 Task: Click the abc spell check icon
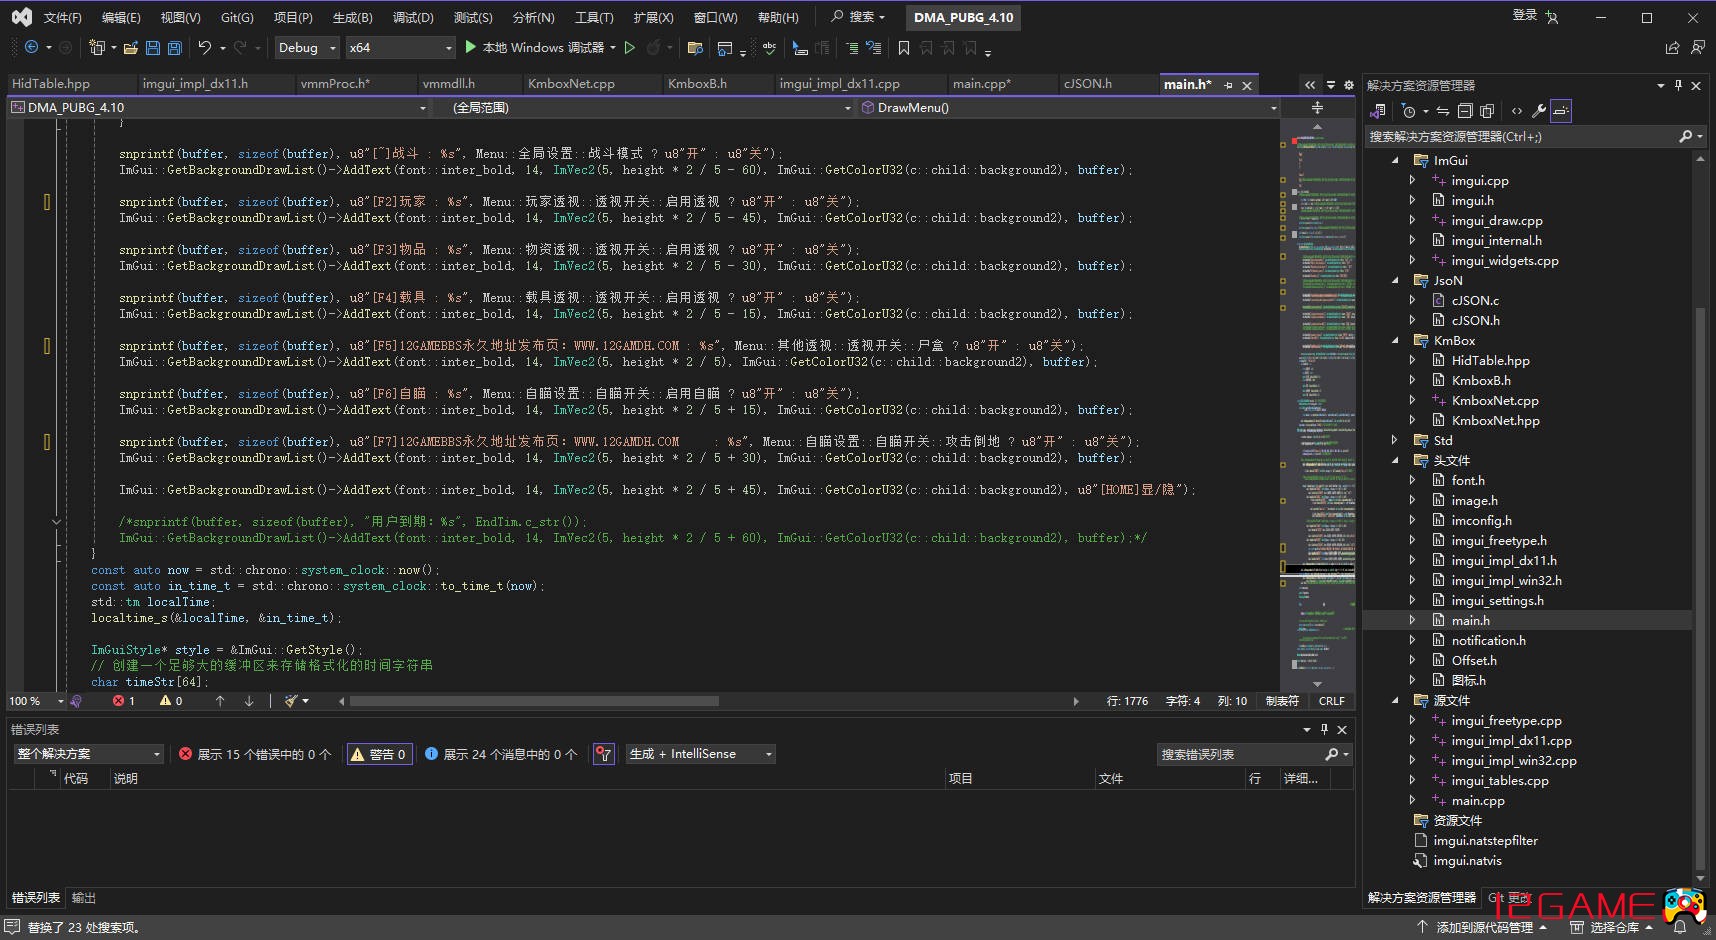tap(769, 47)
